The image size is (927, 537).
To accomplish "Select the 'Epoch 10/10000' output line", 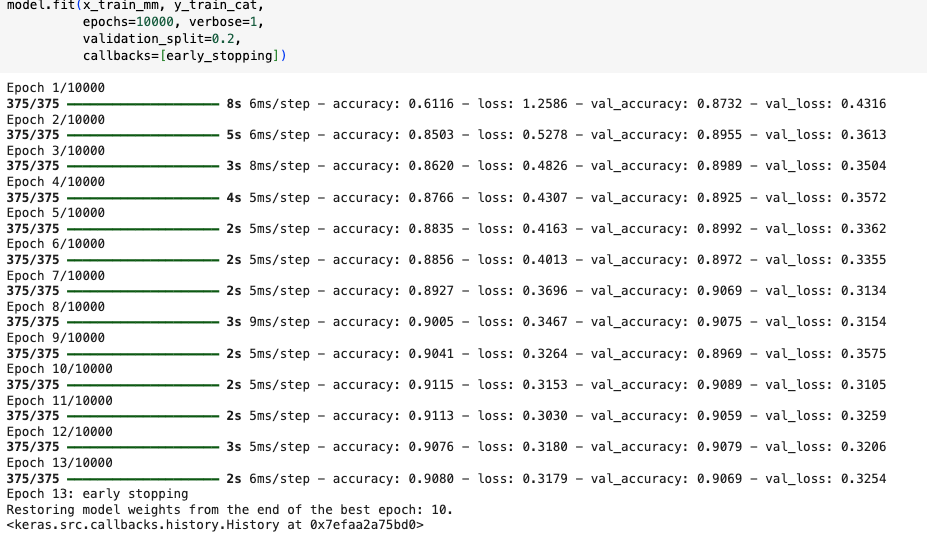I will 59,369.
